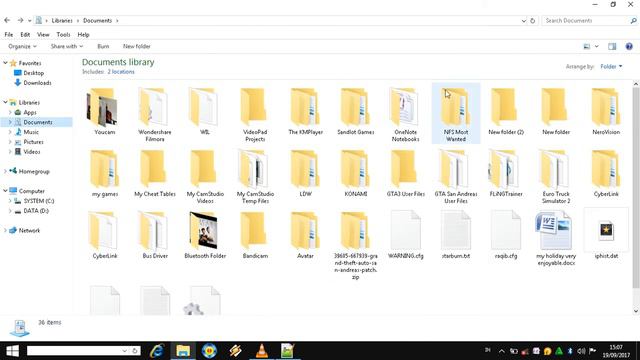Open the Youcam folder
This screenshot has width=640, height=360.
pos(104,111)
